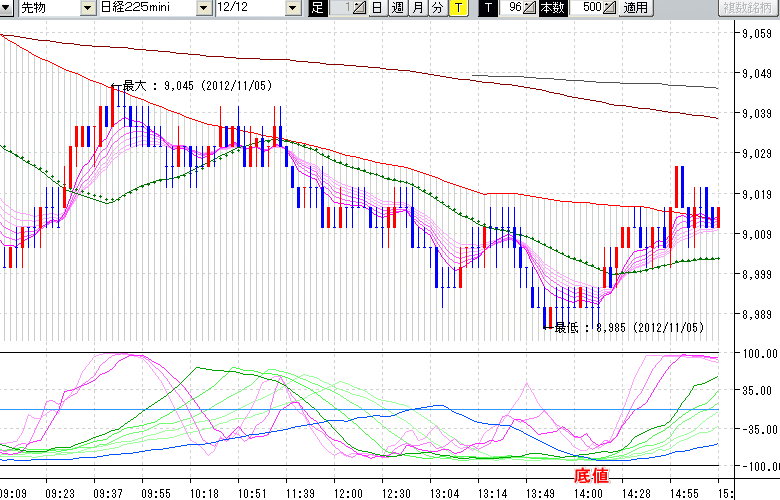Click the black 足 label icon
The image size is (780, 500).
click(x=317, y=8)
